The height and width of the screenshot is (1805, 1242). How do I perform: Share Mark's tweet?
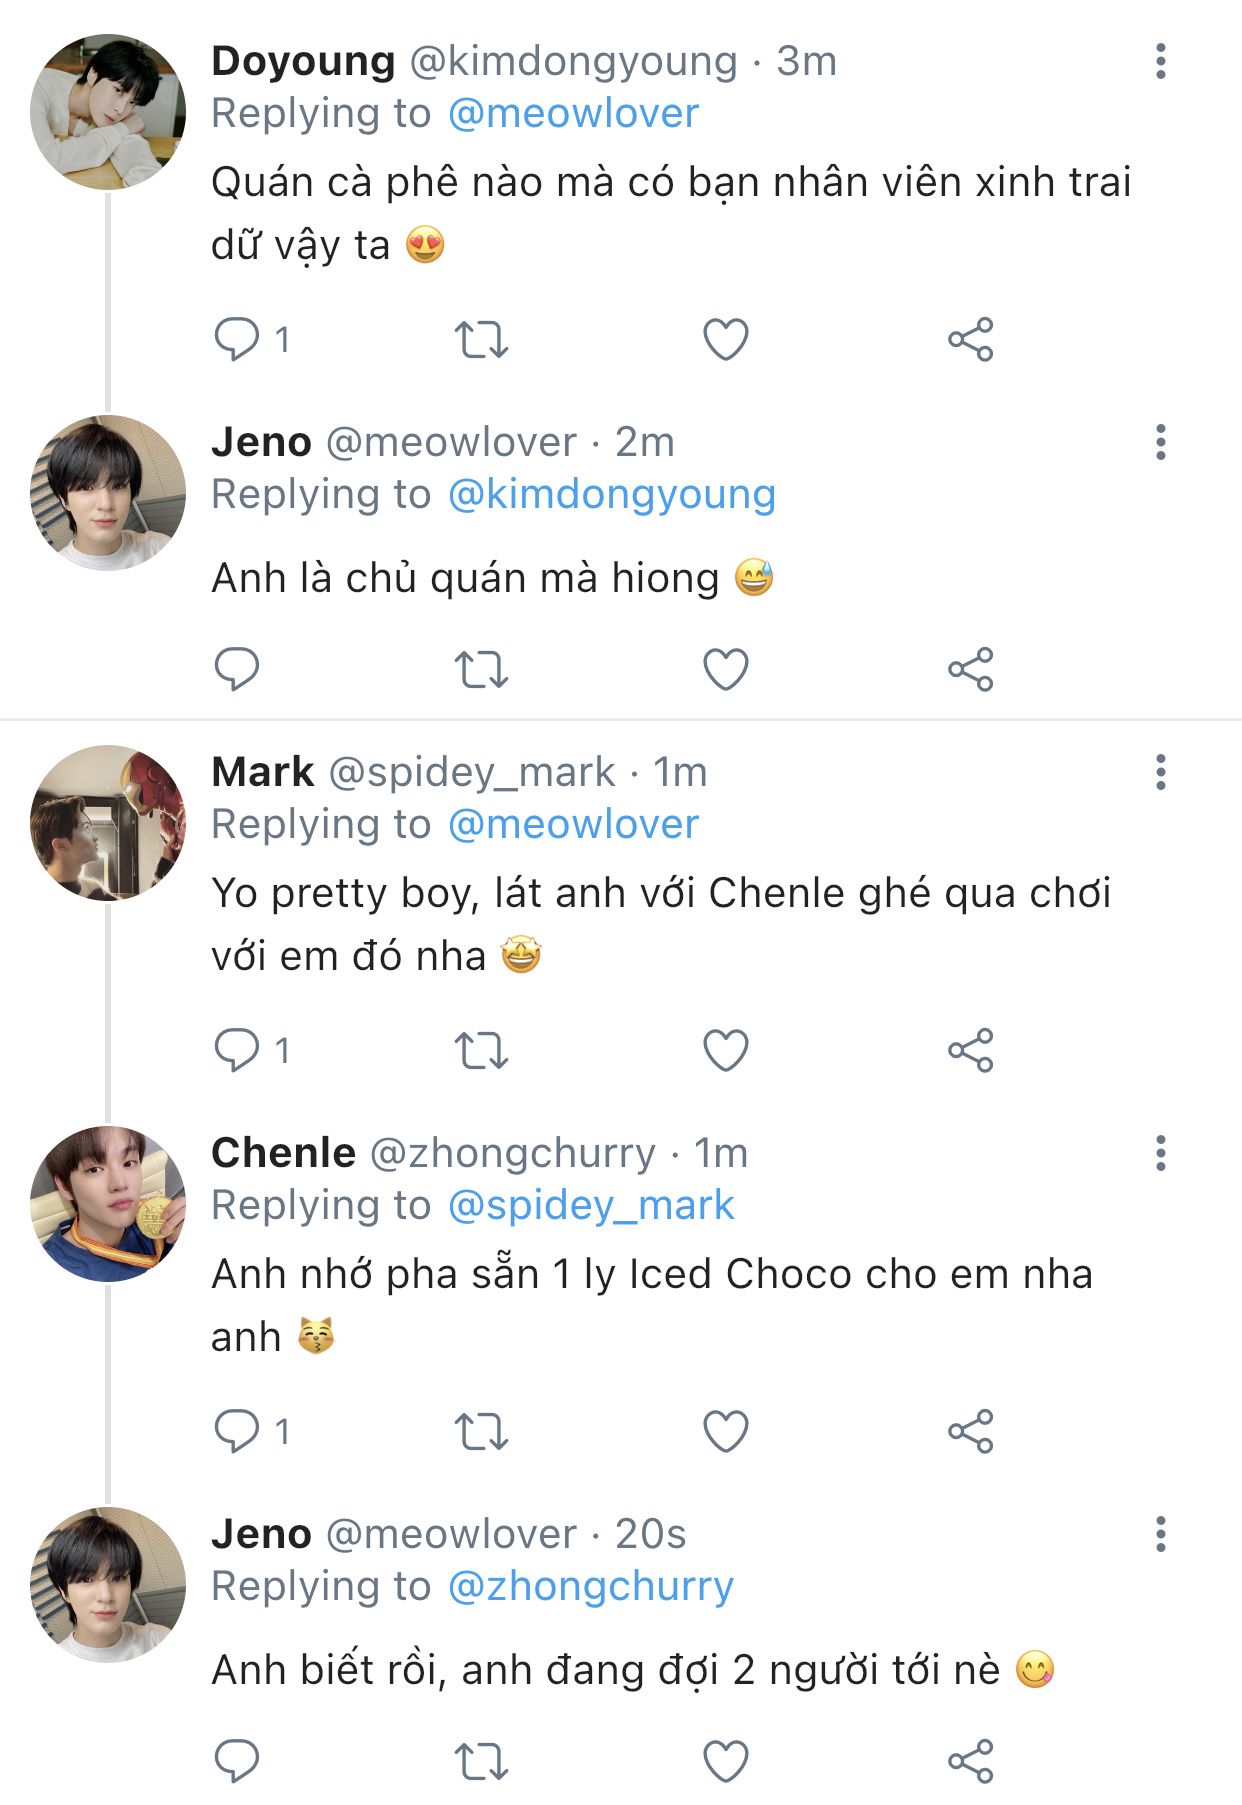pyautogui.click(x=970, y=1050)
